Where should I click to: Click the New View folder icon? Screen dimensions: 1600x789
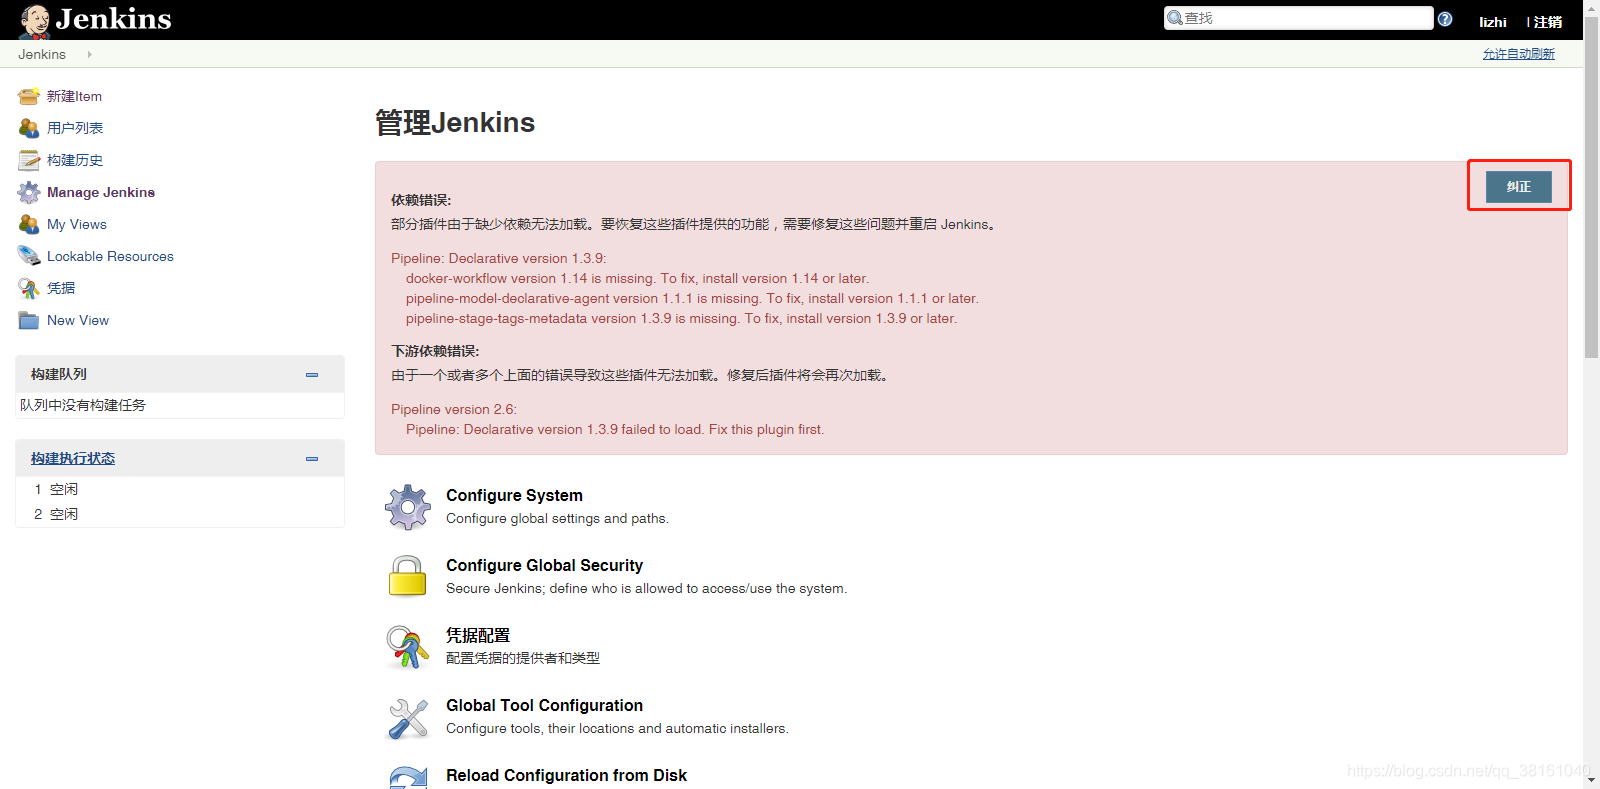click(29, 320)
